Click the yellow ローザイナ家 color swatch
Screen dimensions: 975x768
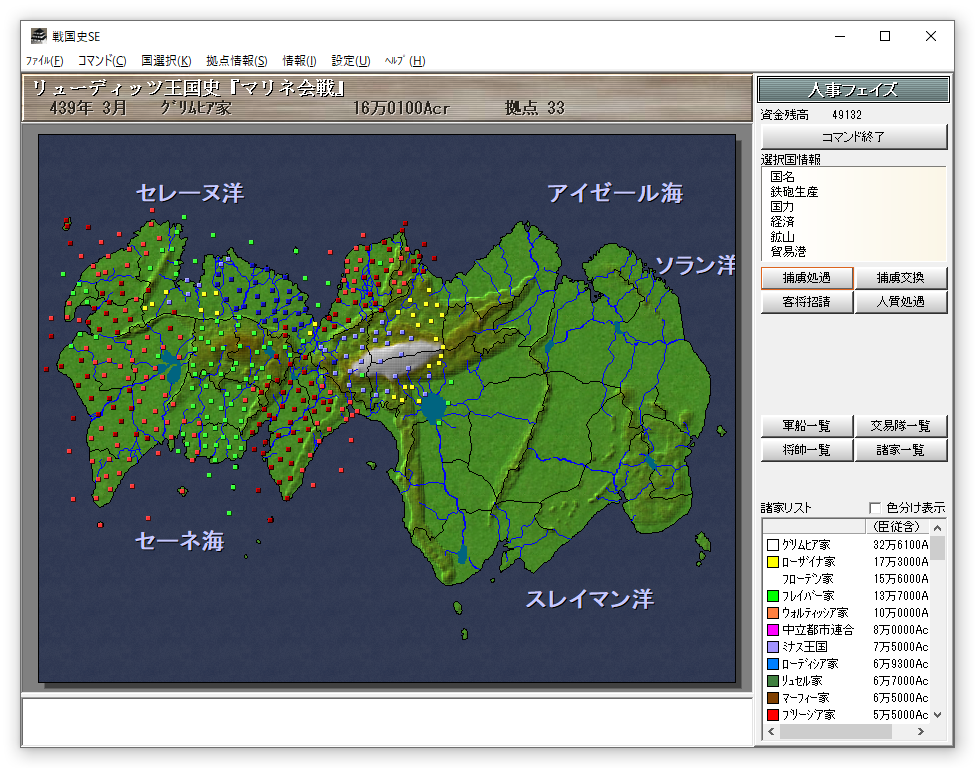(x=773, y=562)
